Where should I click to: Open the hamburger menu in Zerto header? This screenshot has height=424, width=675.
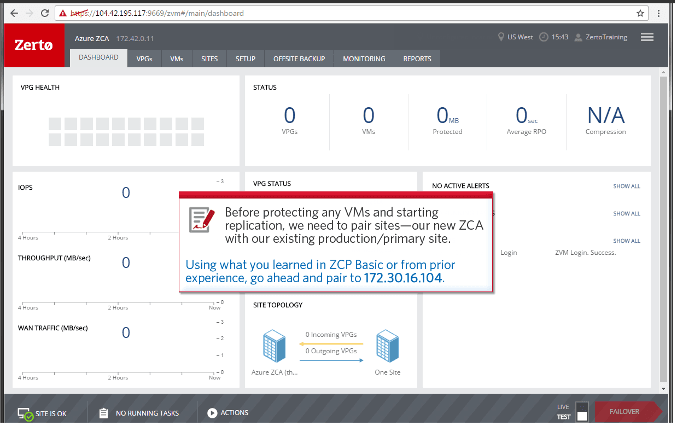(647, 37)
